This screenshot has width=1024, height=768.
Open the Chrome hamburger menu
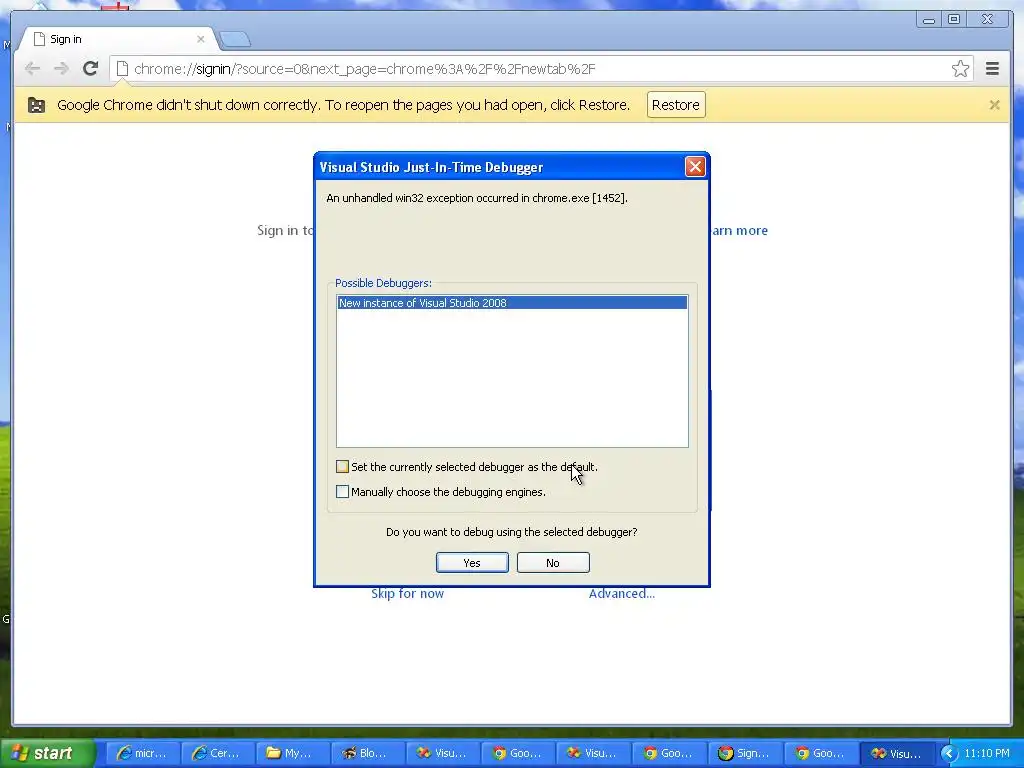(992, 69)
